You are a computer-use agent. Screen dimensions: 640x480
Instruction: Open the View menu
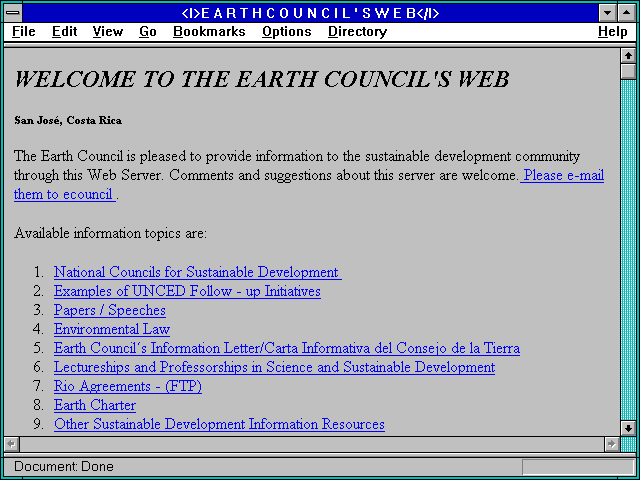(x=108, y=31)
